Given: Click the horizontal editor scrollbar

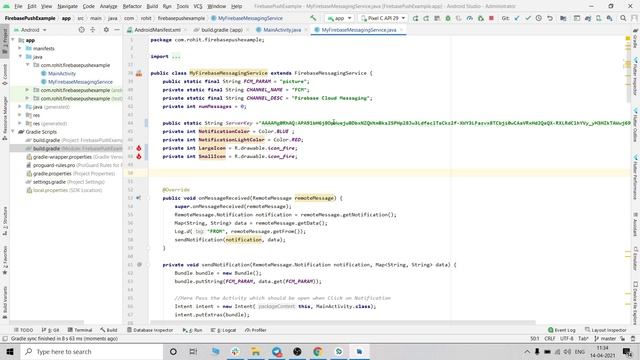Looking at the screenshot, I should (342, 322).
